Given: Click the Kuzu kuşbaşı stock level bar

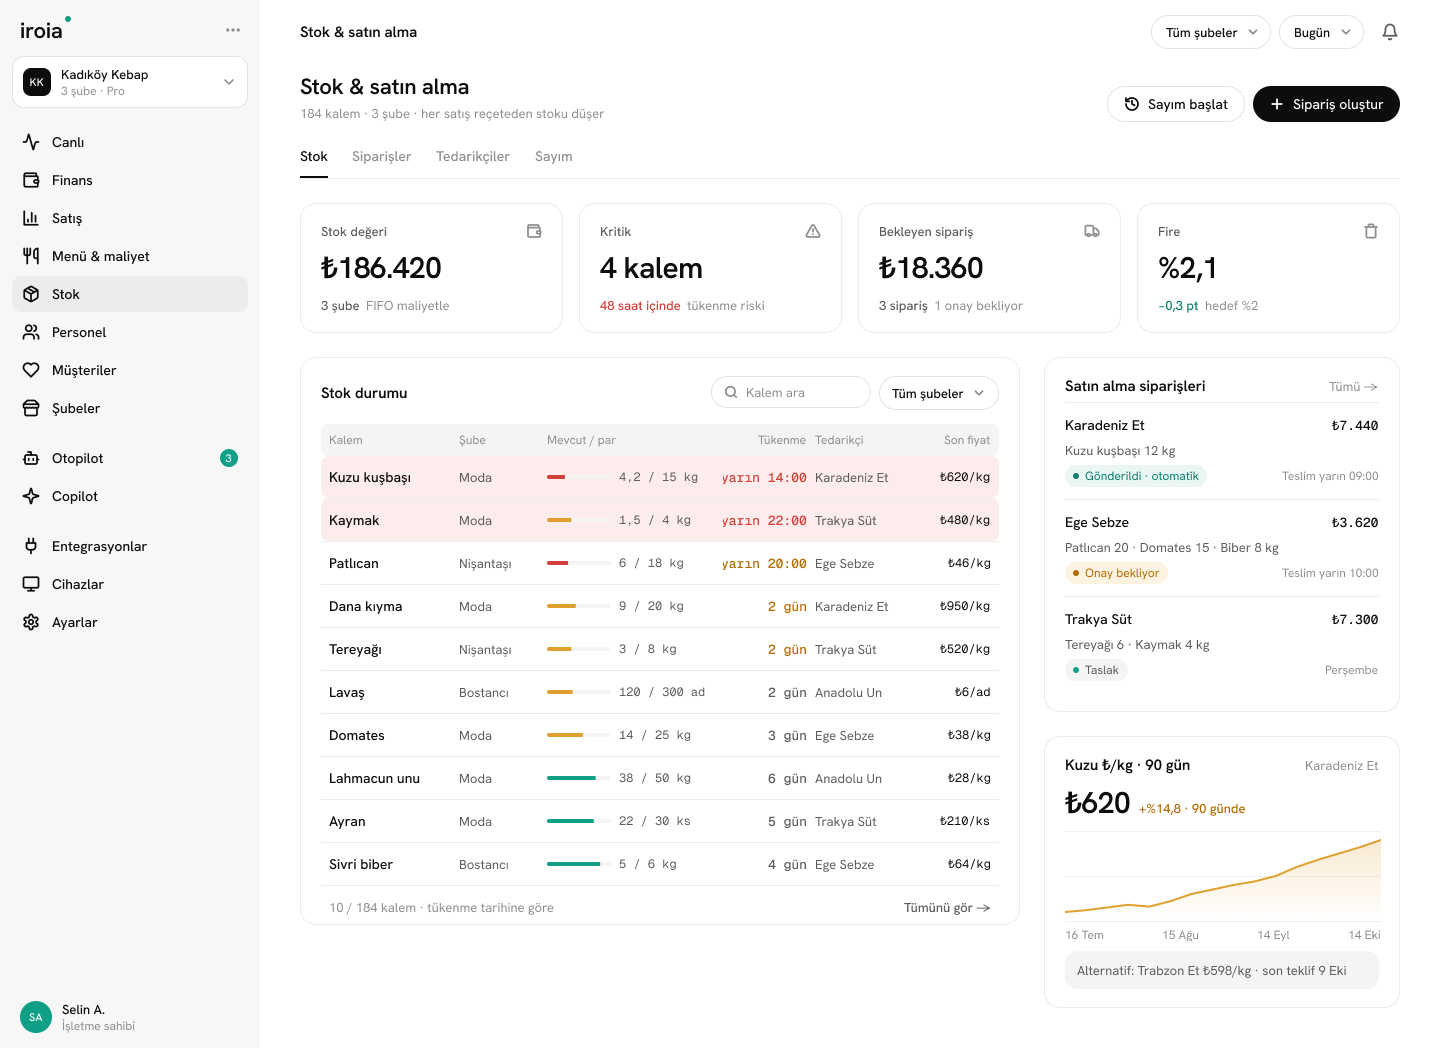Looking at the screenshot, I should pyautogui.click(x=578, y=477).
